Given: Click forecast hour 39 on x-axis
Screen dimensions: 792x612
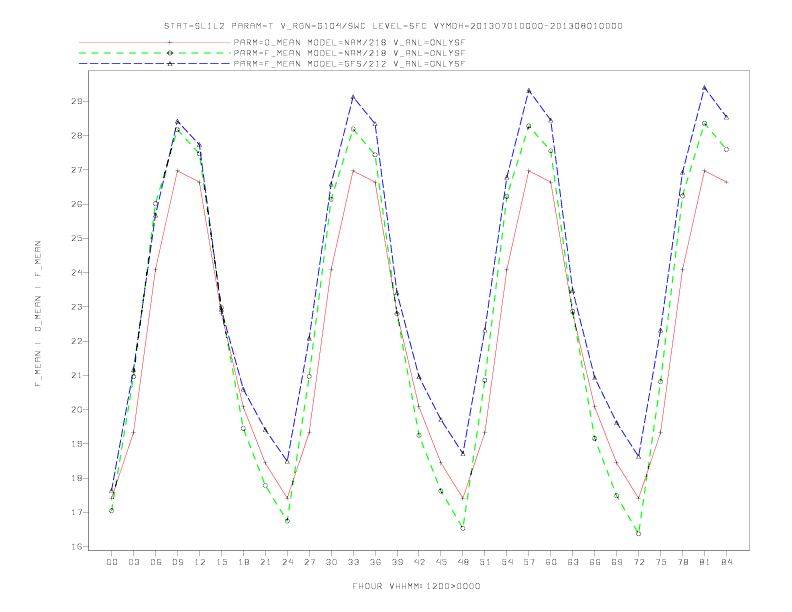Looking at the screenshot, I should [397, 562].
